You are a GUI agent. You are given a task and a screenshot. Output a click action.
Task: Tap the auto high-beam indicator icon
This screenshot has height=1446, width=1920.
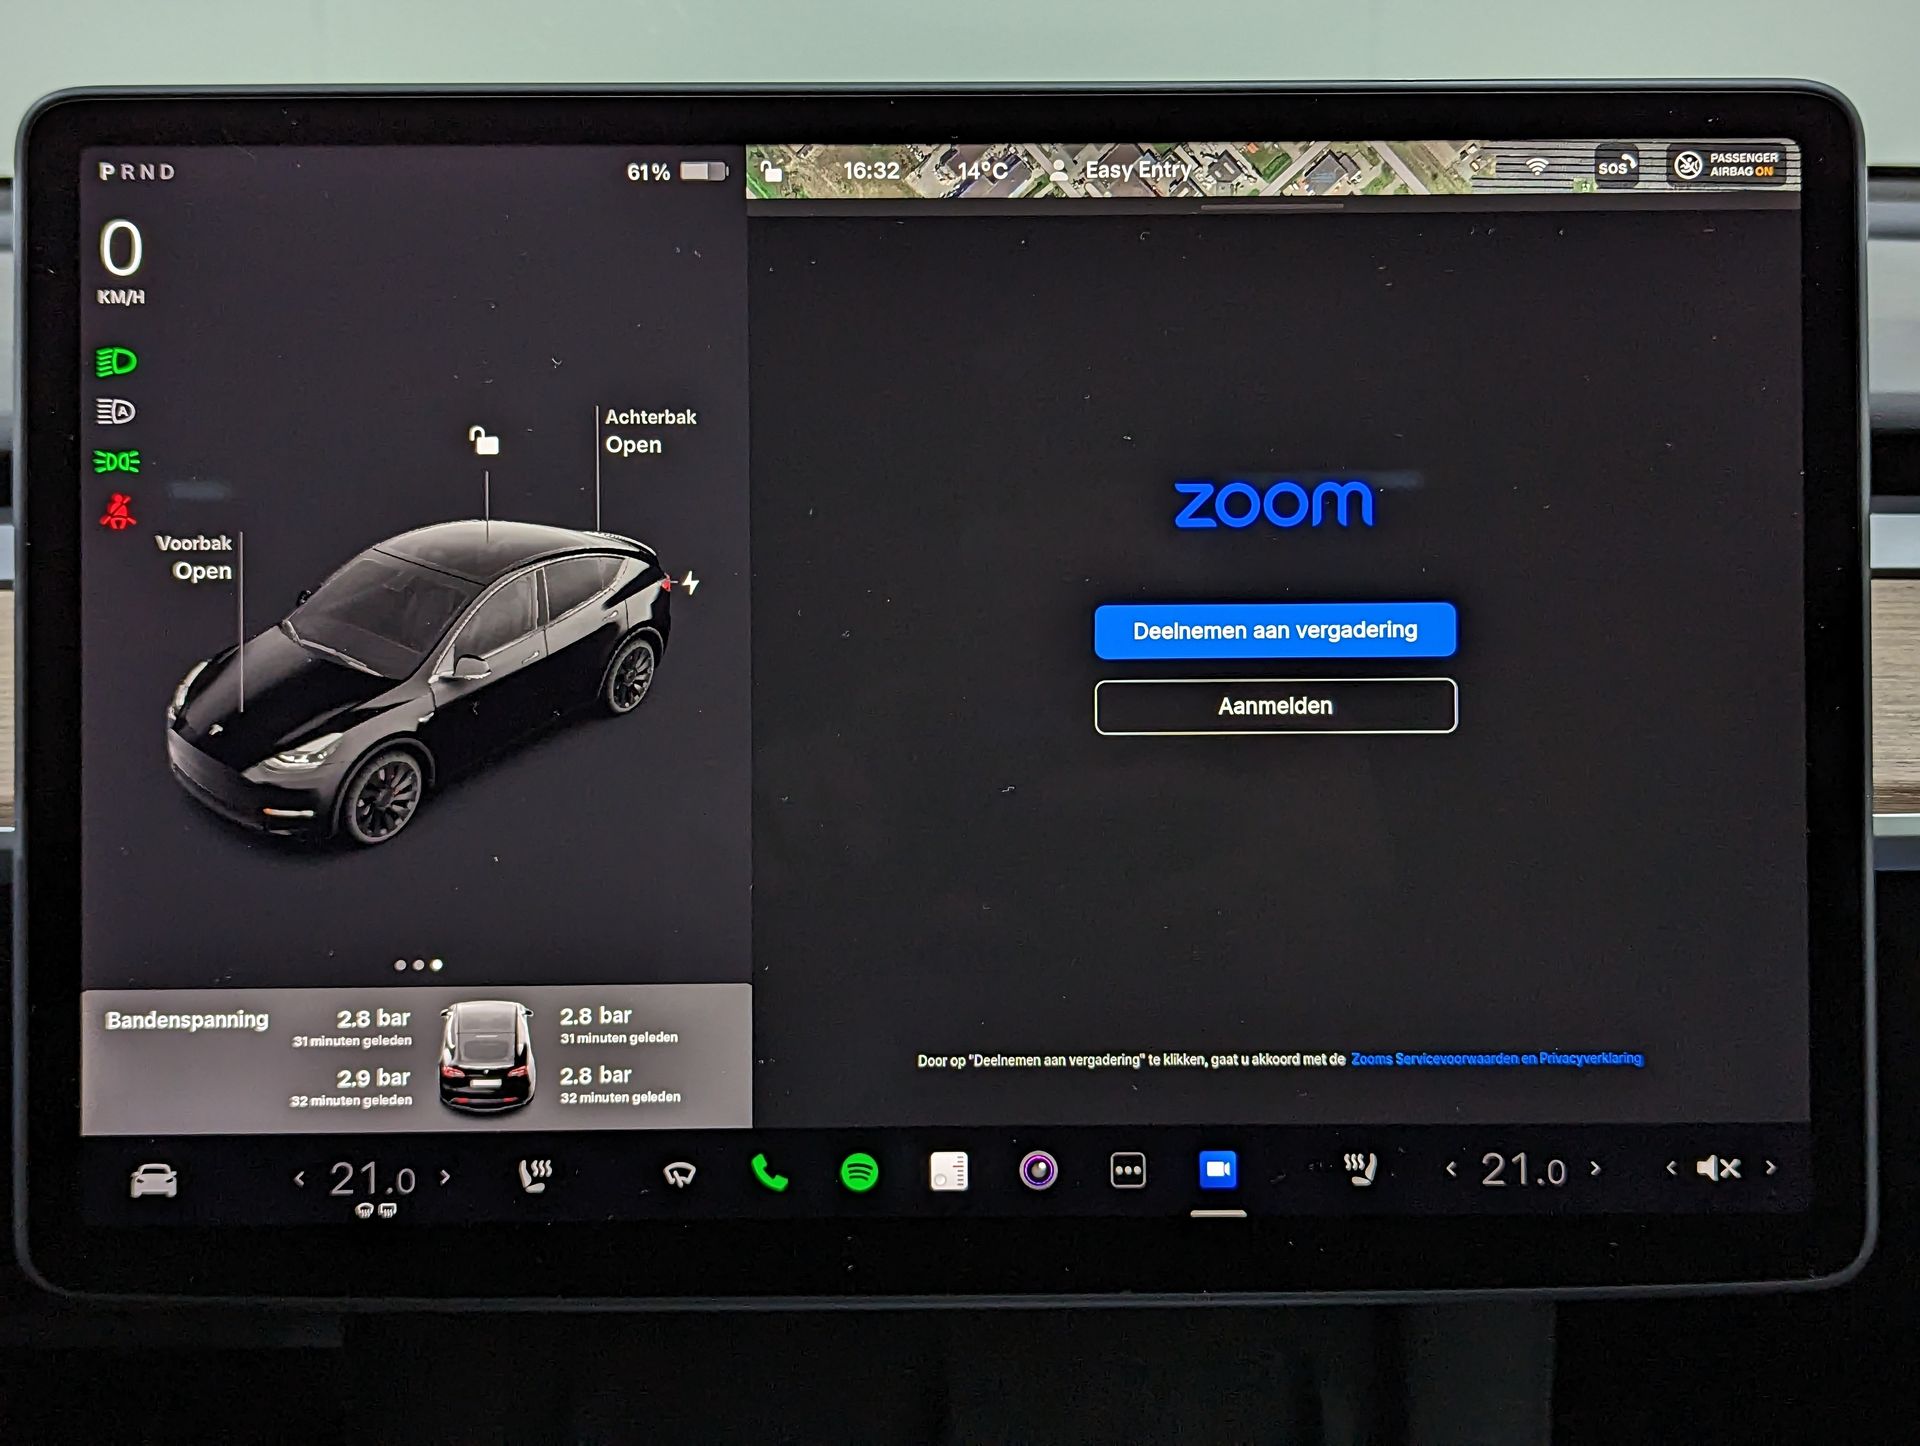(116, 411)
